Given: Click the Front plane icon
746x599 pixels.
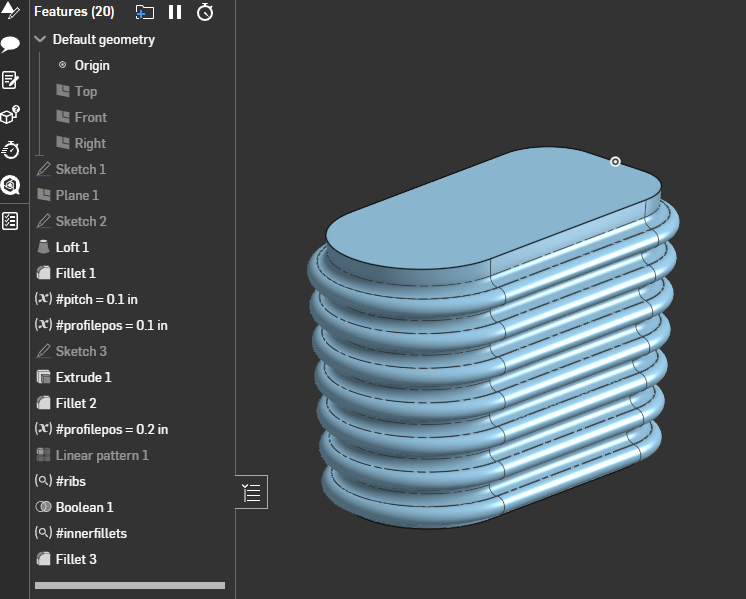Looking at the screenshot, I should 63,117.
